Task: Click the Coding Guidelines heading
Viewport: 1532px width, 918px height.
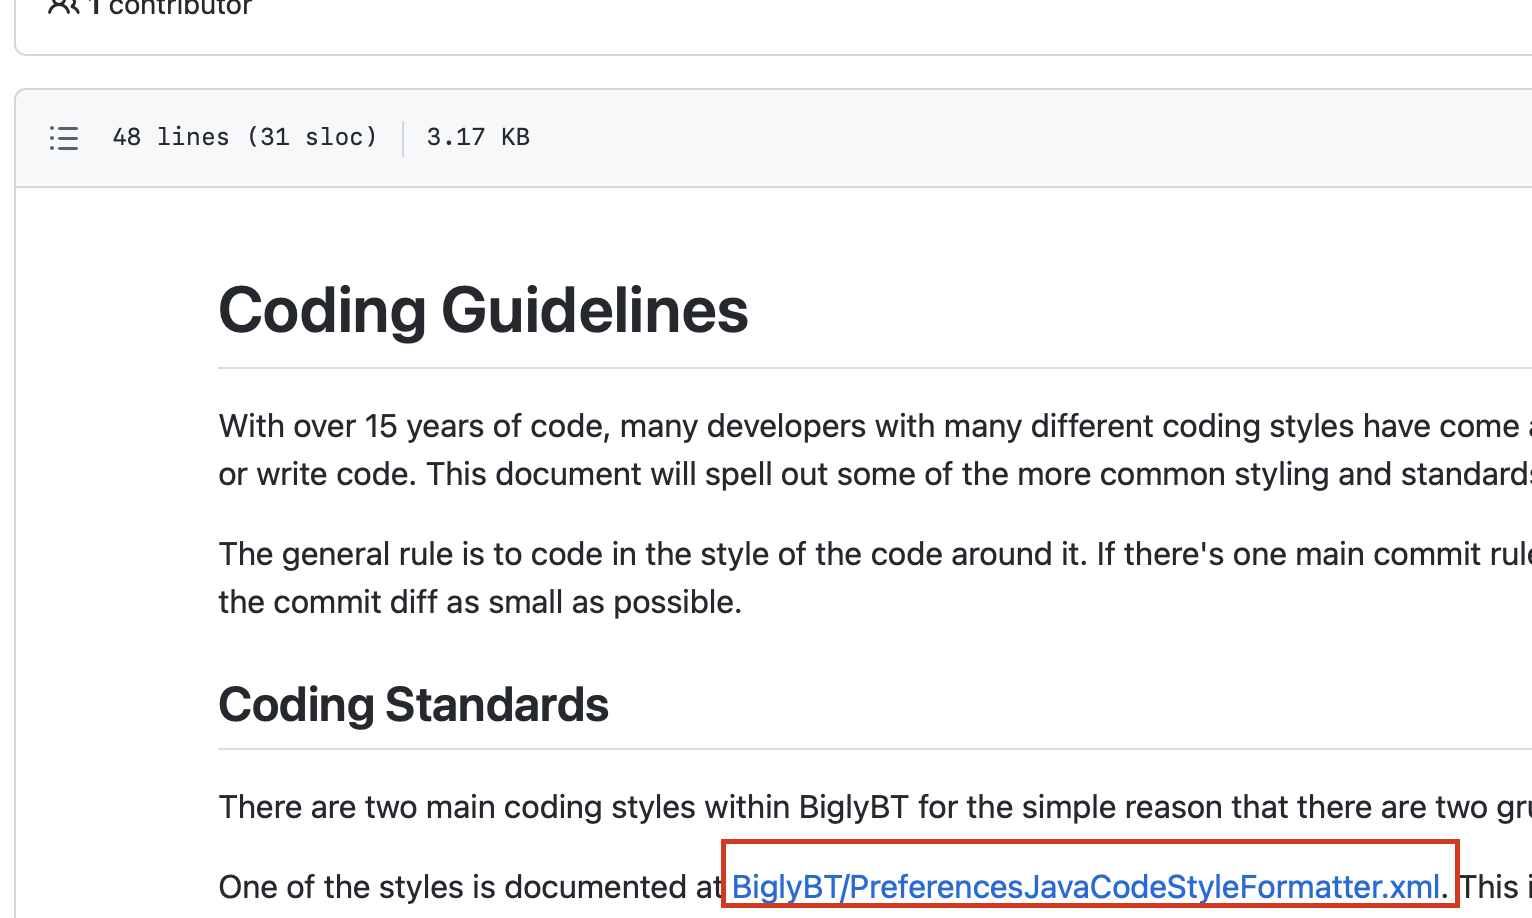Action: (483, 310)
